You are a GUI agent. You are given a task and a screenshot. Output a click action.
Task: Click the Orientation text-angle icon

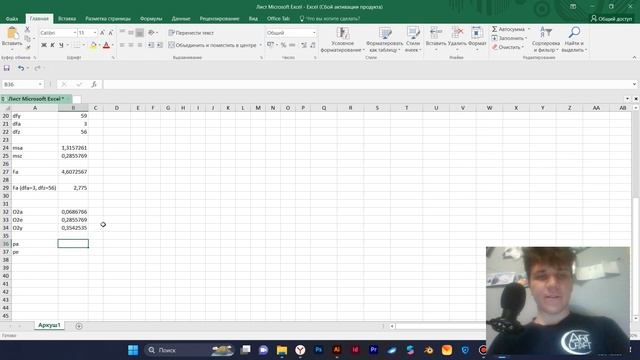pyautogui.click(x=151, y=33)
